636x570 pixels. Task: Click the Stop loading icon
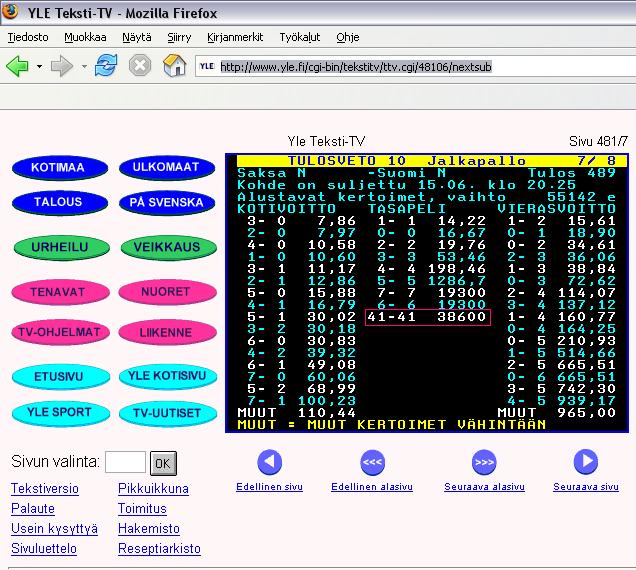pyautogui.click(x=140, y=65)
